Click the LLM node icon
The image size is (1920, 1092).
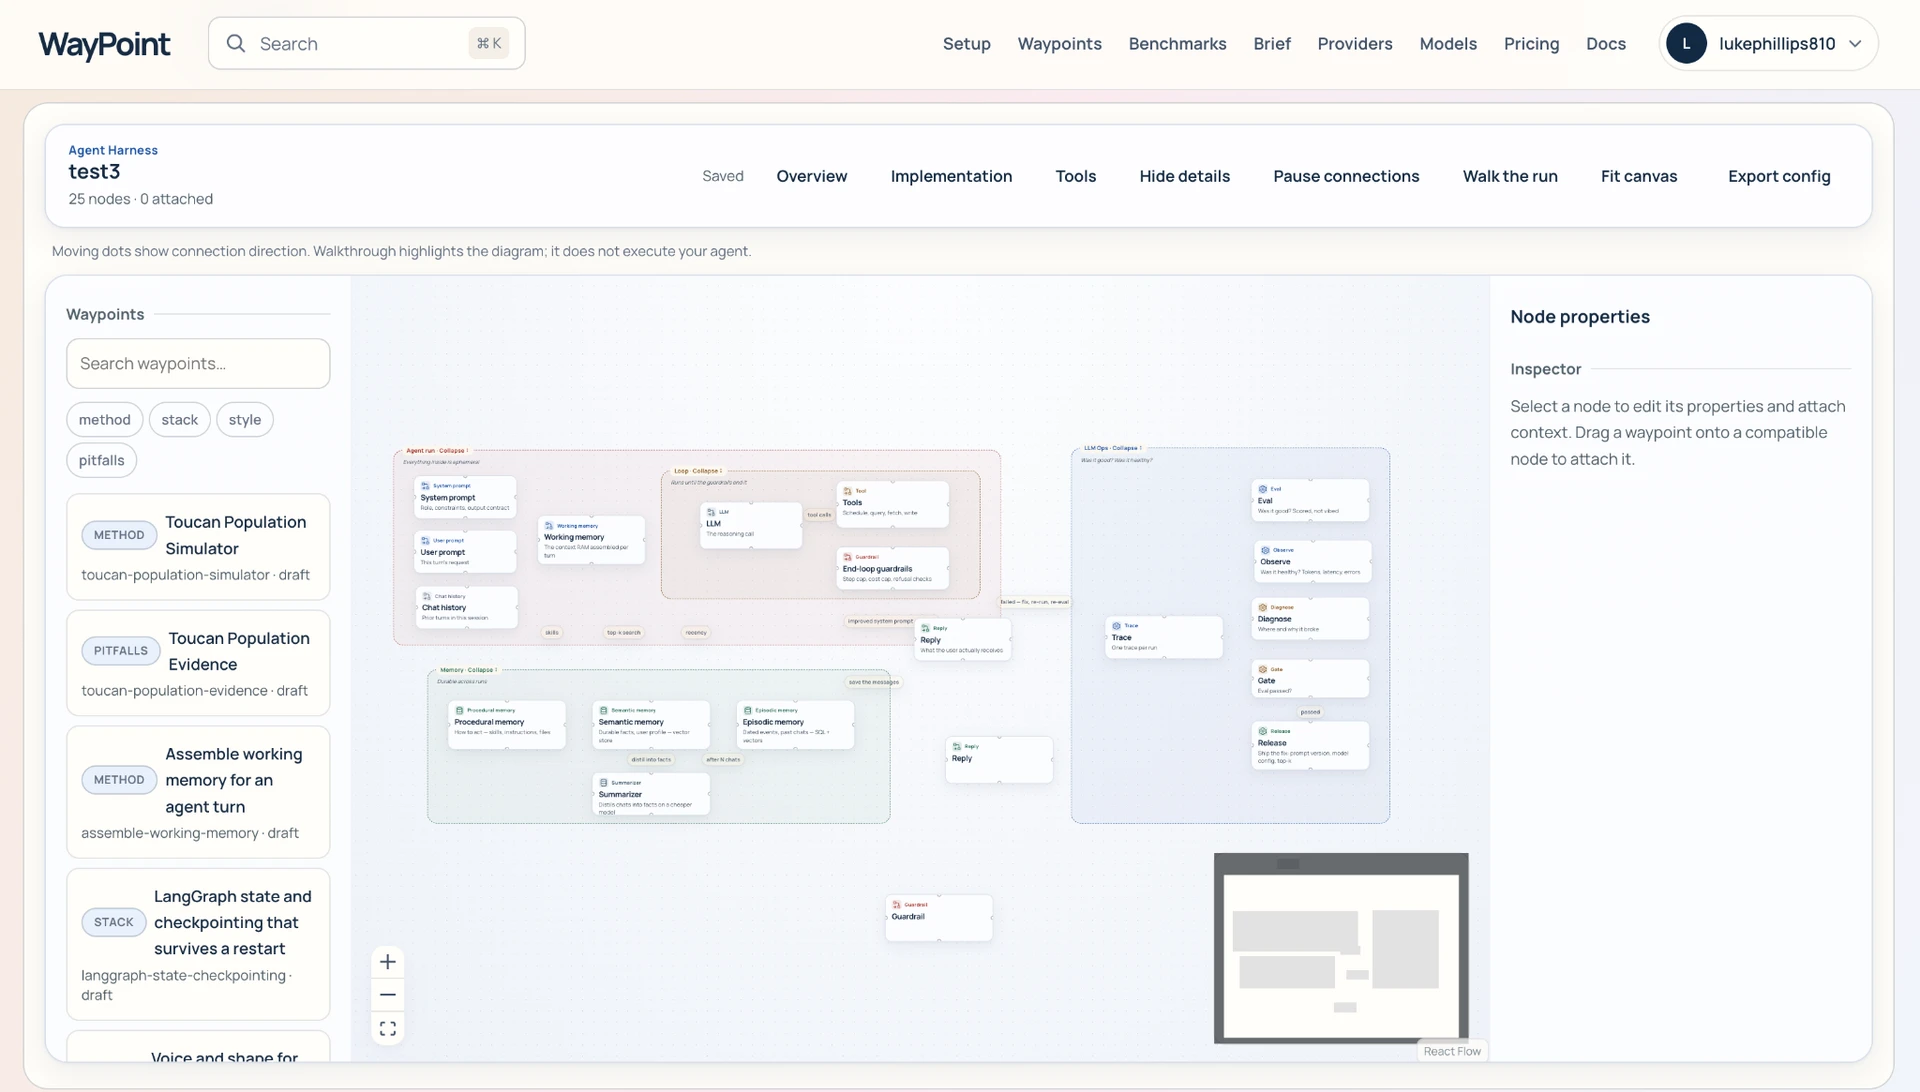coord(711,512)
